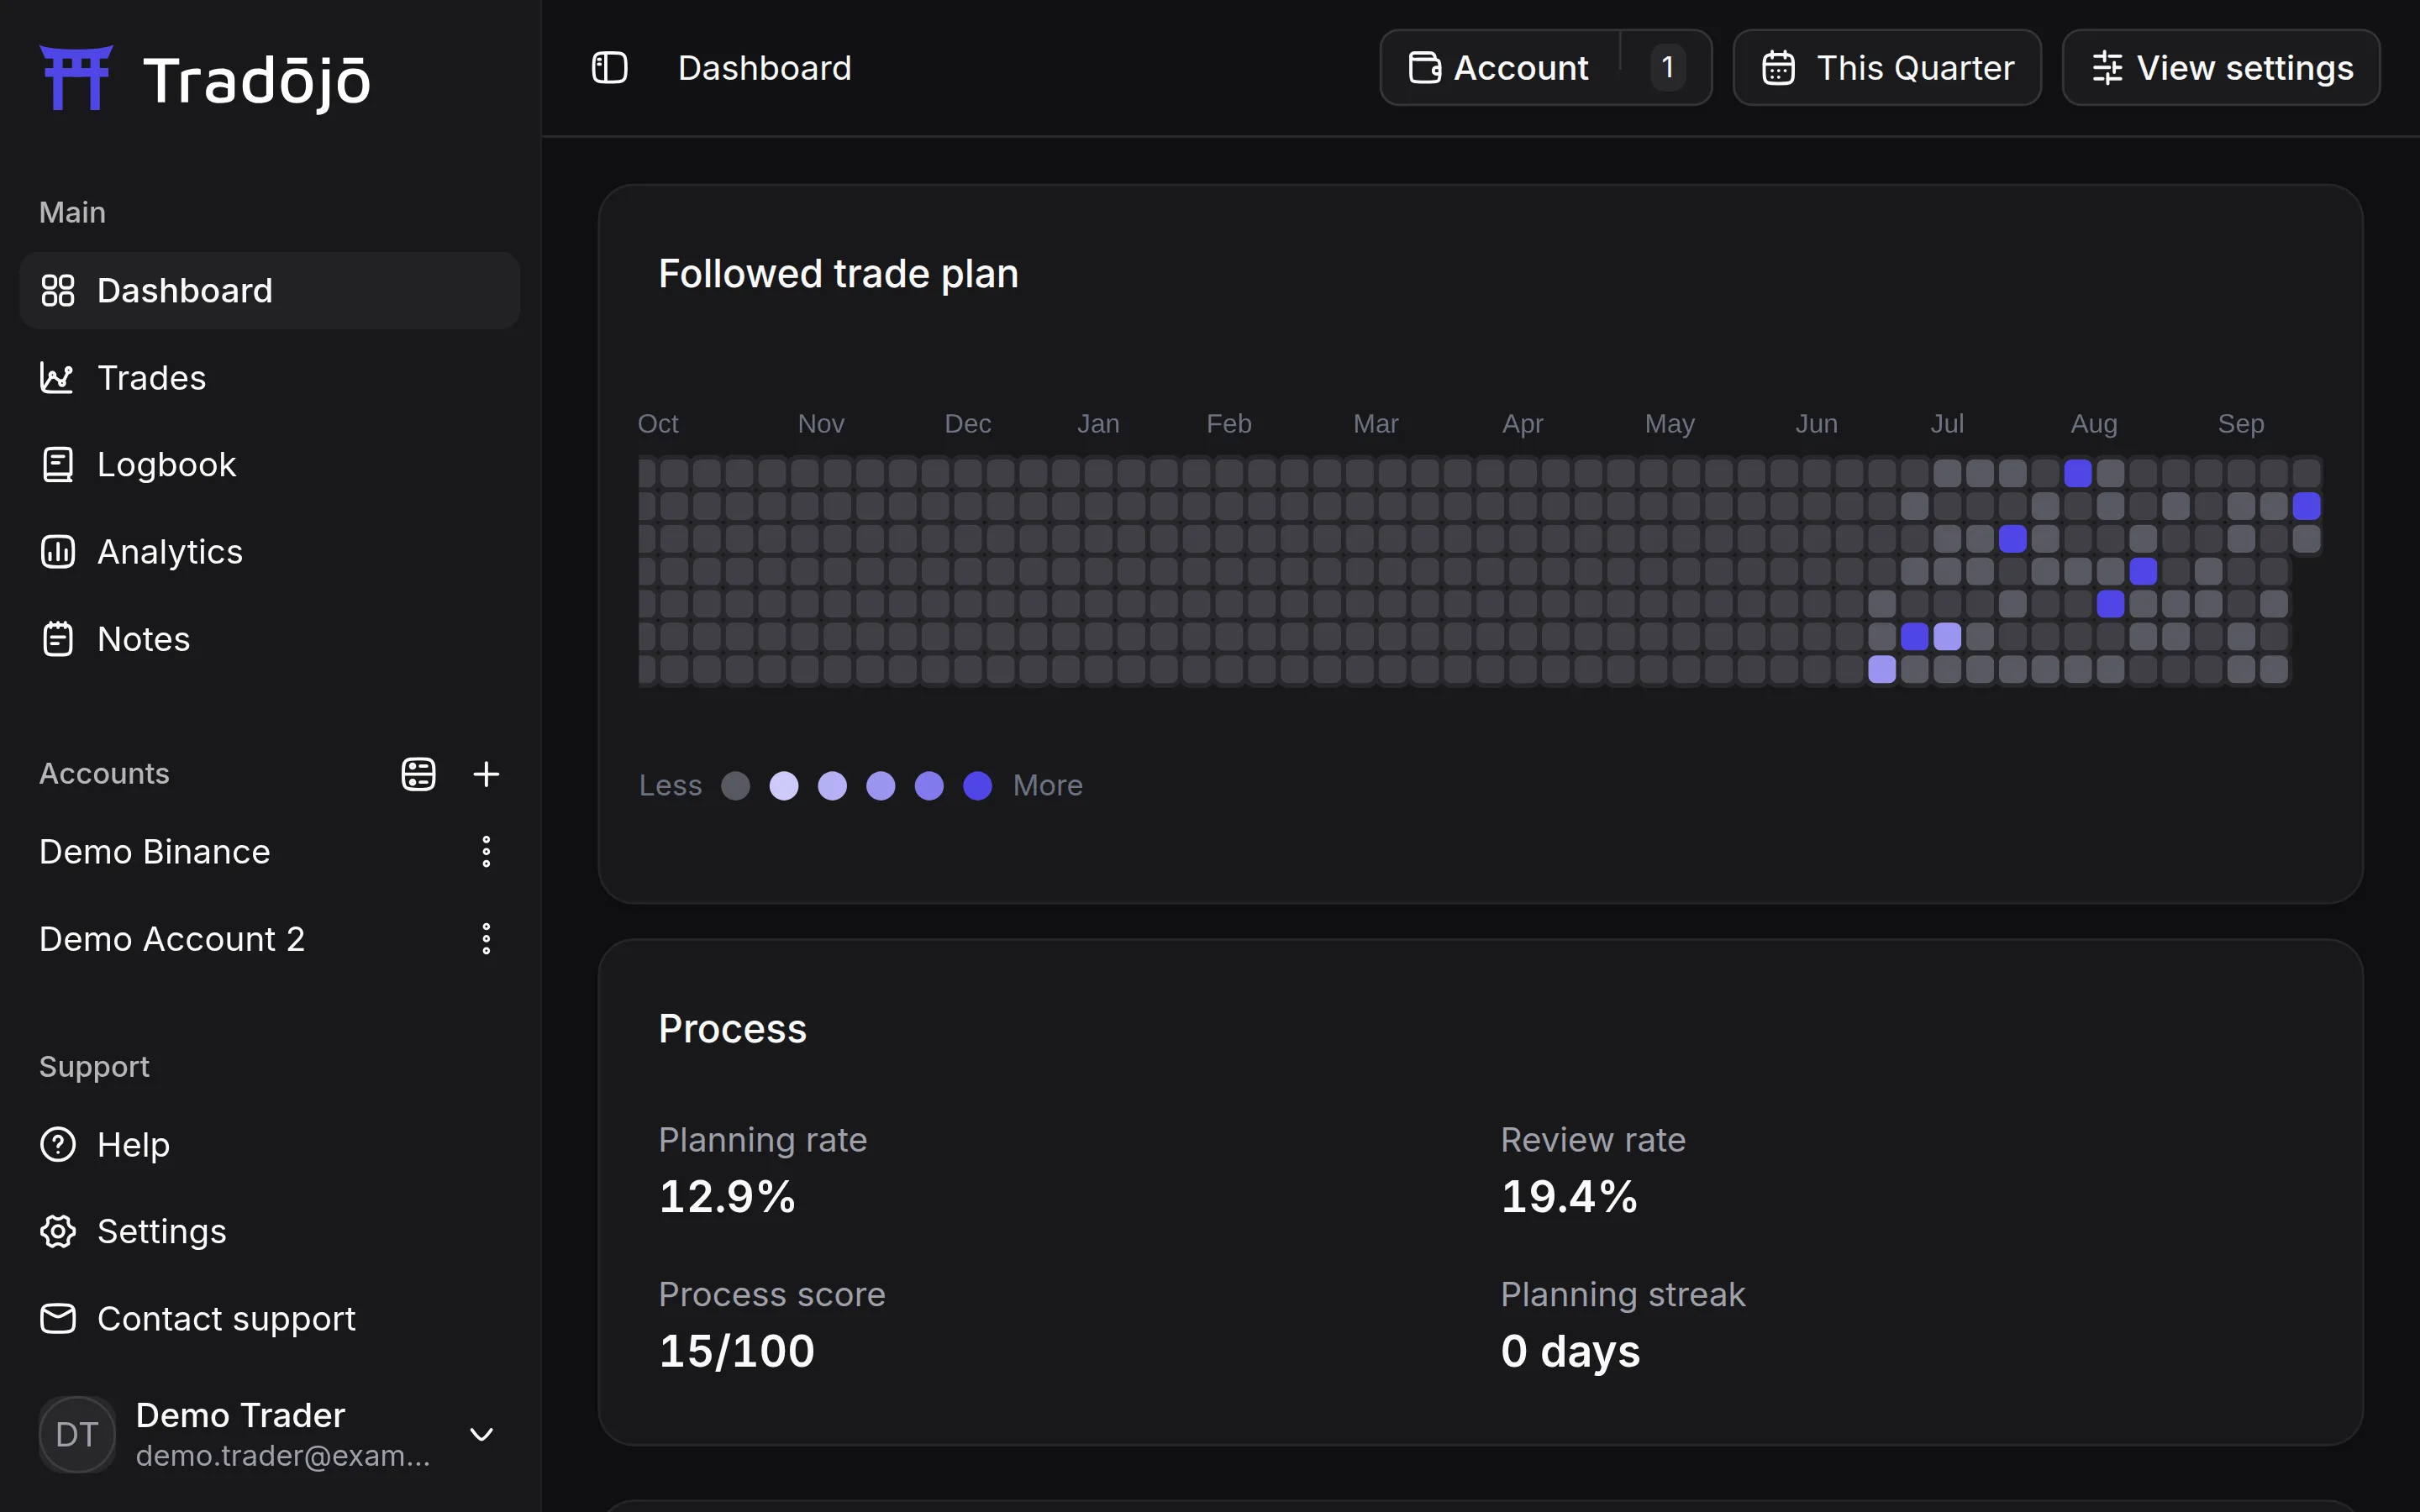Click the Notes calendar icon
The width and height of the screenshot is (2420, 1512).
pos(57,639)
